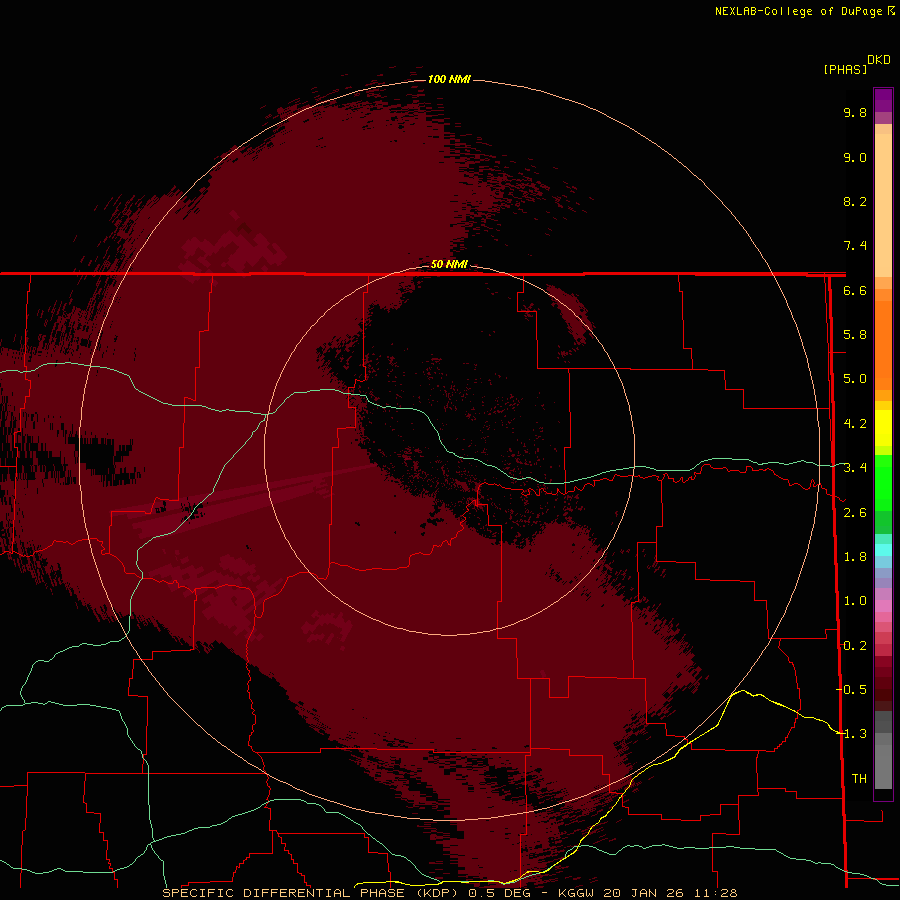Click the 9.0 value on the color scale
This screenshot has height=900, width=900.
(x=855, y=157)
